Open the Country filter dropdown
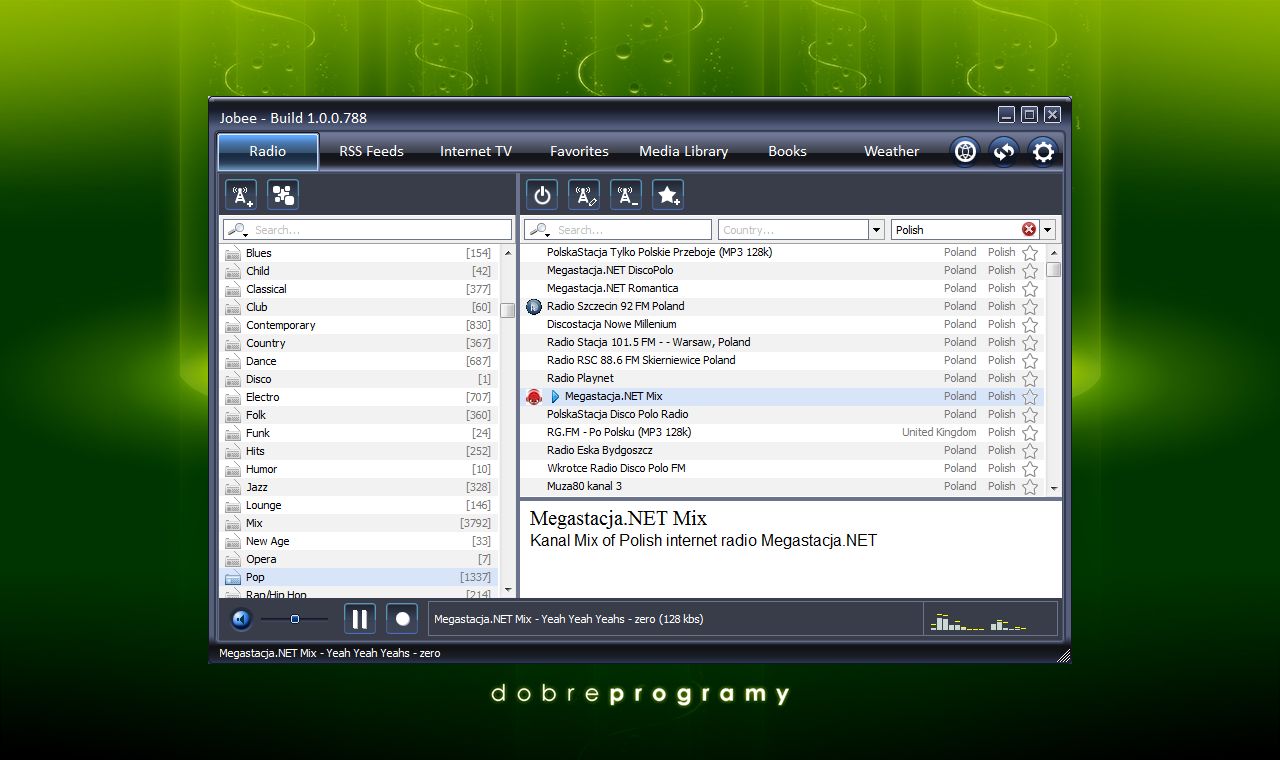 click(x=876, y=229)
